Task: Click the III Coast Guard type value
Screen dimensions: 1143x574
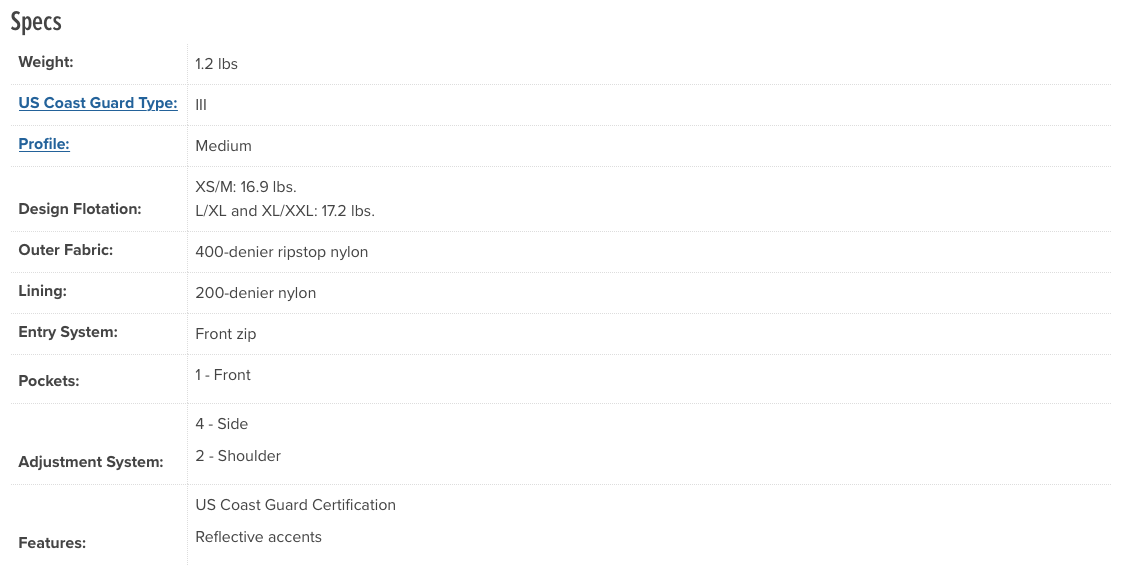Action: point(201,105)
